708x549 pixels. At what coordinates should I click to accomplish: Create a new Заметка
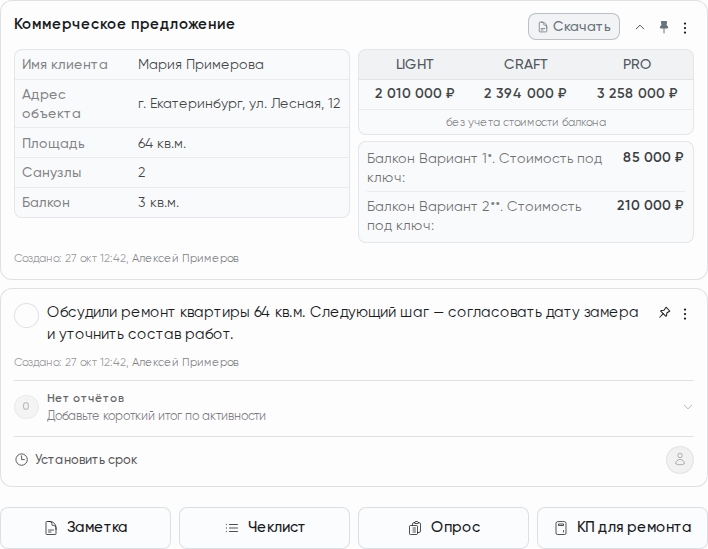click(x=85, y=528)
